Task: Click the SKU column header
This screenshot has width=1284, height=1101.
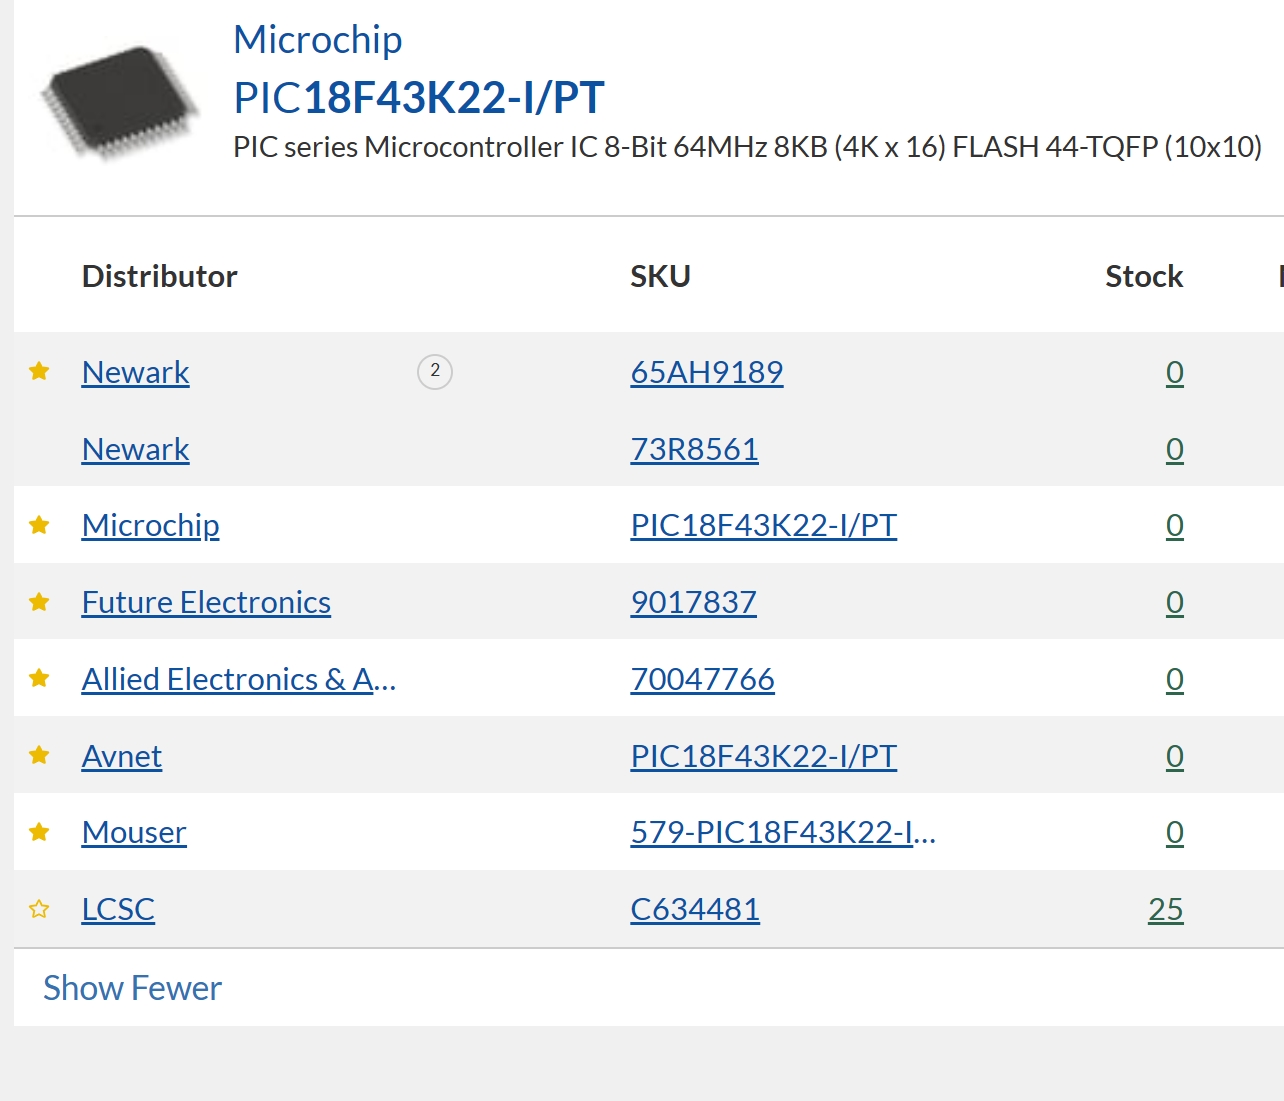Action: point(660,276)
